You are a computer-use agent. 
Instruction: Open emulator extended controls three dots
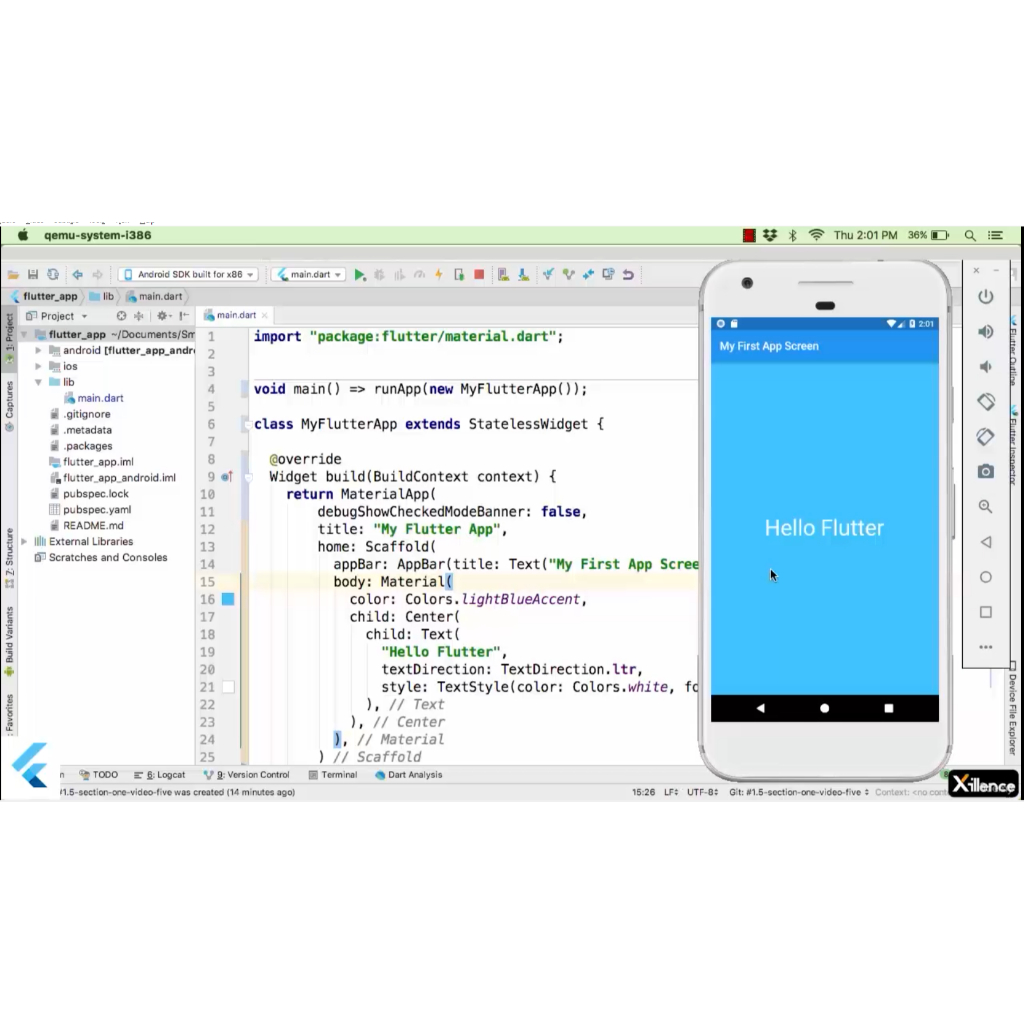[x=985, y=647]
